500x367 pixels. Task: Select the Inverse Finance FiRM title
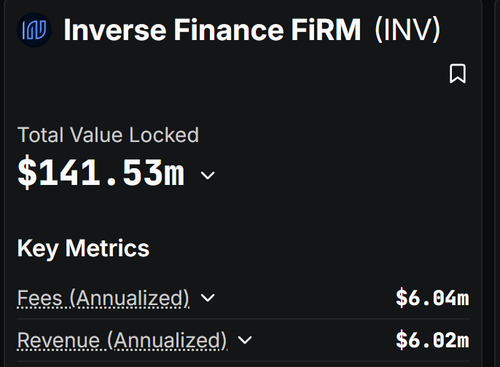click(212, 30)
